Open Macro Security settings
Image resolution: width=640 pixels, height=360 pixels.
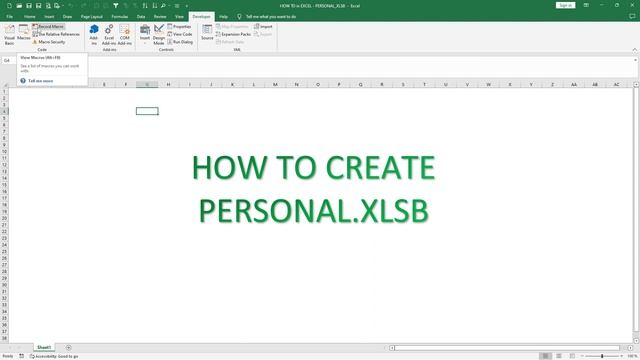coord(49,42)
